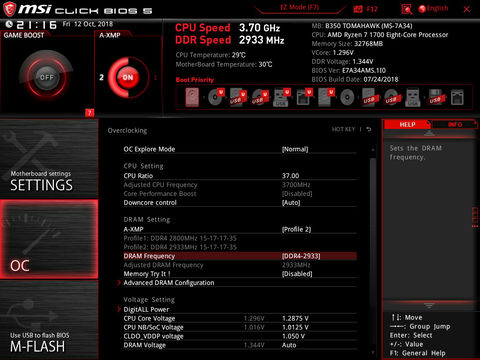Click CPU Core Voltage value 1.2875 V

[x=295, y=318]
